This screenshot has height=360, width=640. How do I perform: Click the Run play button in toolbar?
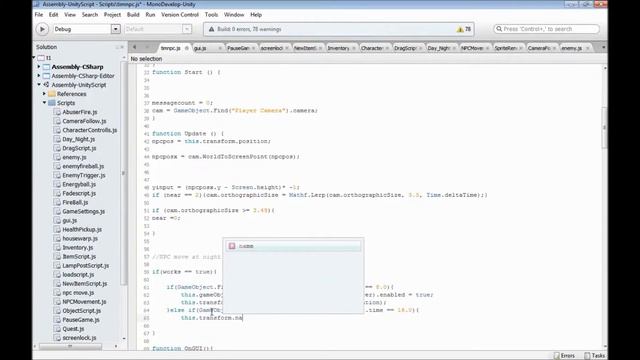tap(42, 29)
